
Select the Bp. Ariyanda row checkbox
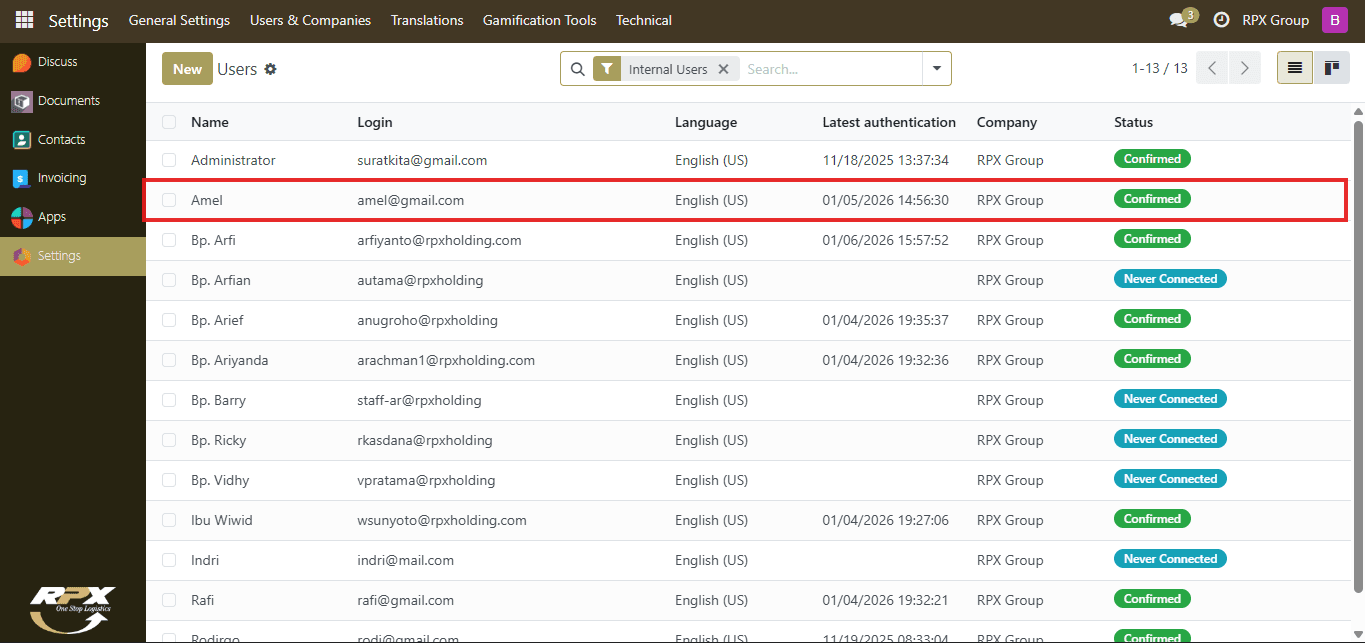[x=169, y=360]
